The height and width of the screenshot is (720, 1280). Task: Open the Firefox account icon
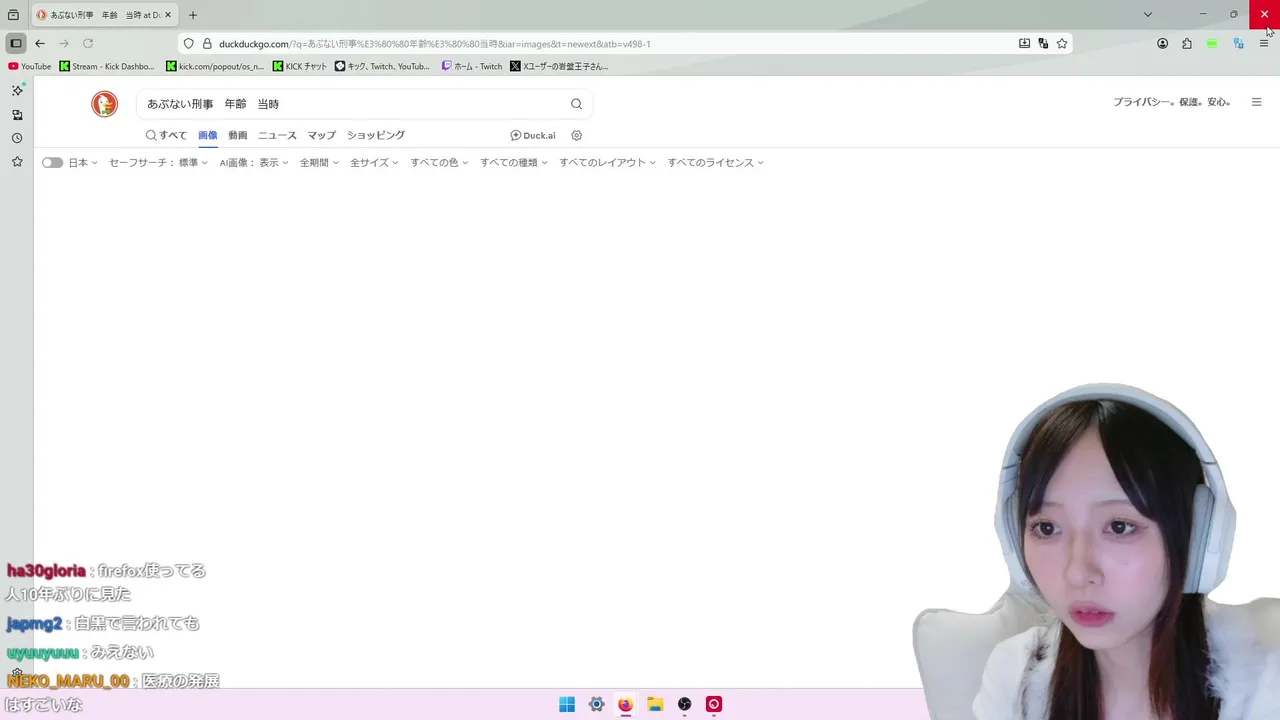click(x=1162, y=44)
